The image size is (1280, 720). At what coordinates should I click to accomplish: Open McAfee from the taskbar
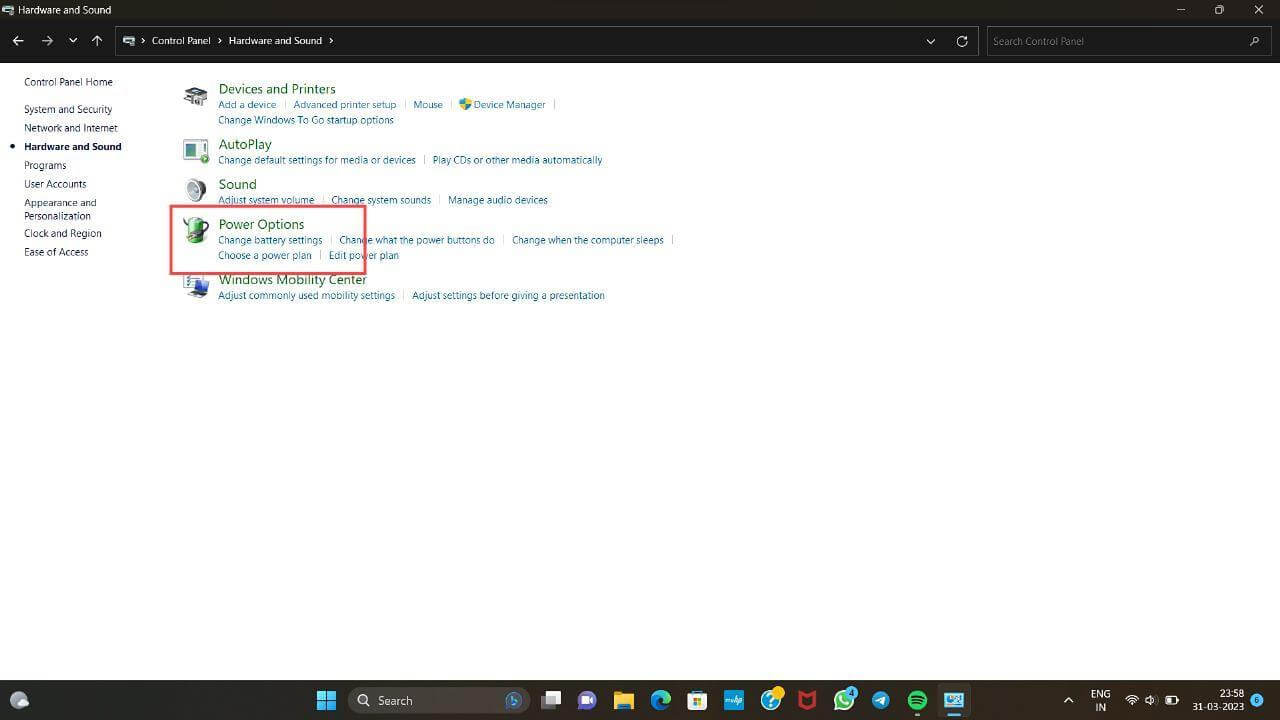pyautogui.click(x=807, y=700)
